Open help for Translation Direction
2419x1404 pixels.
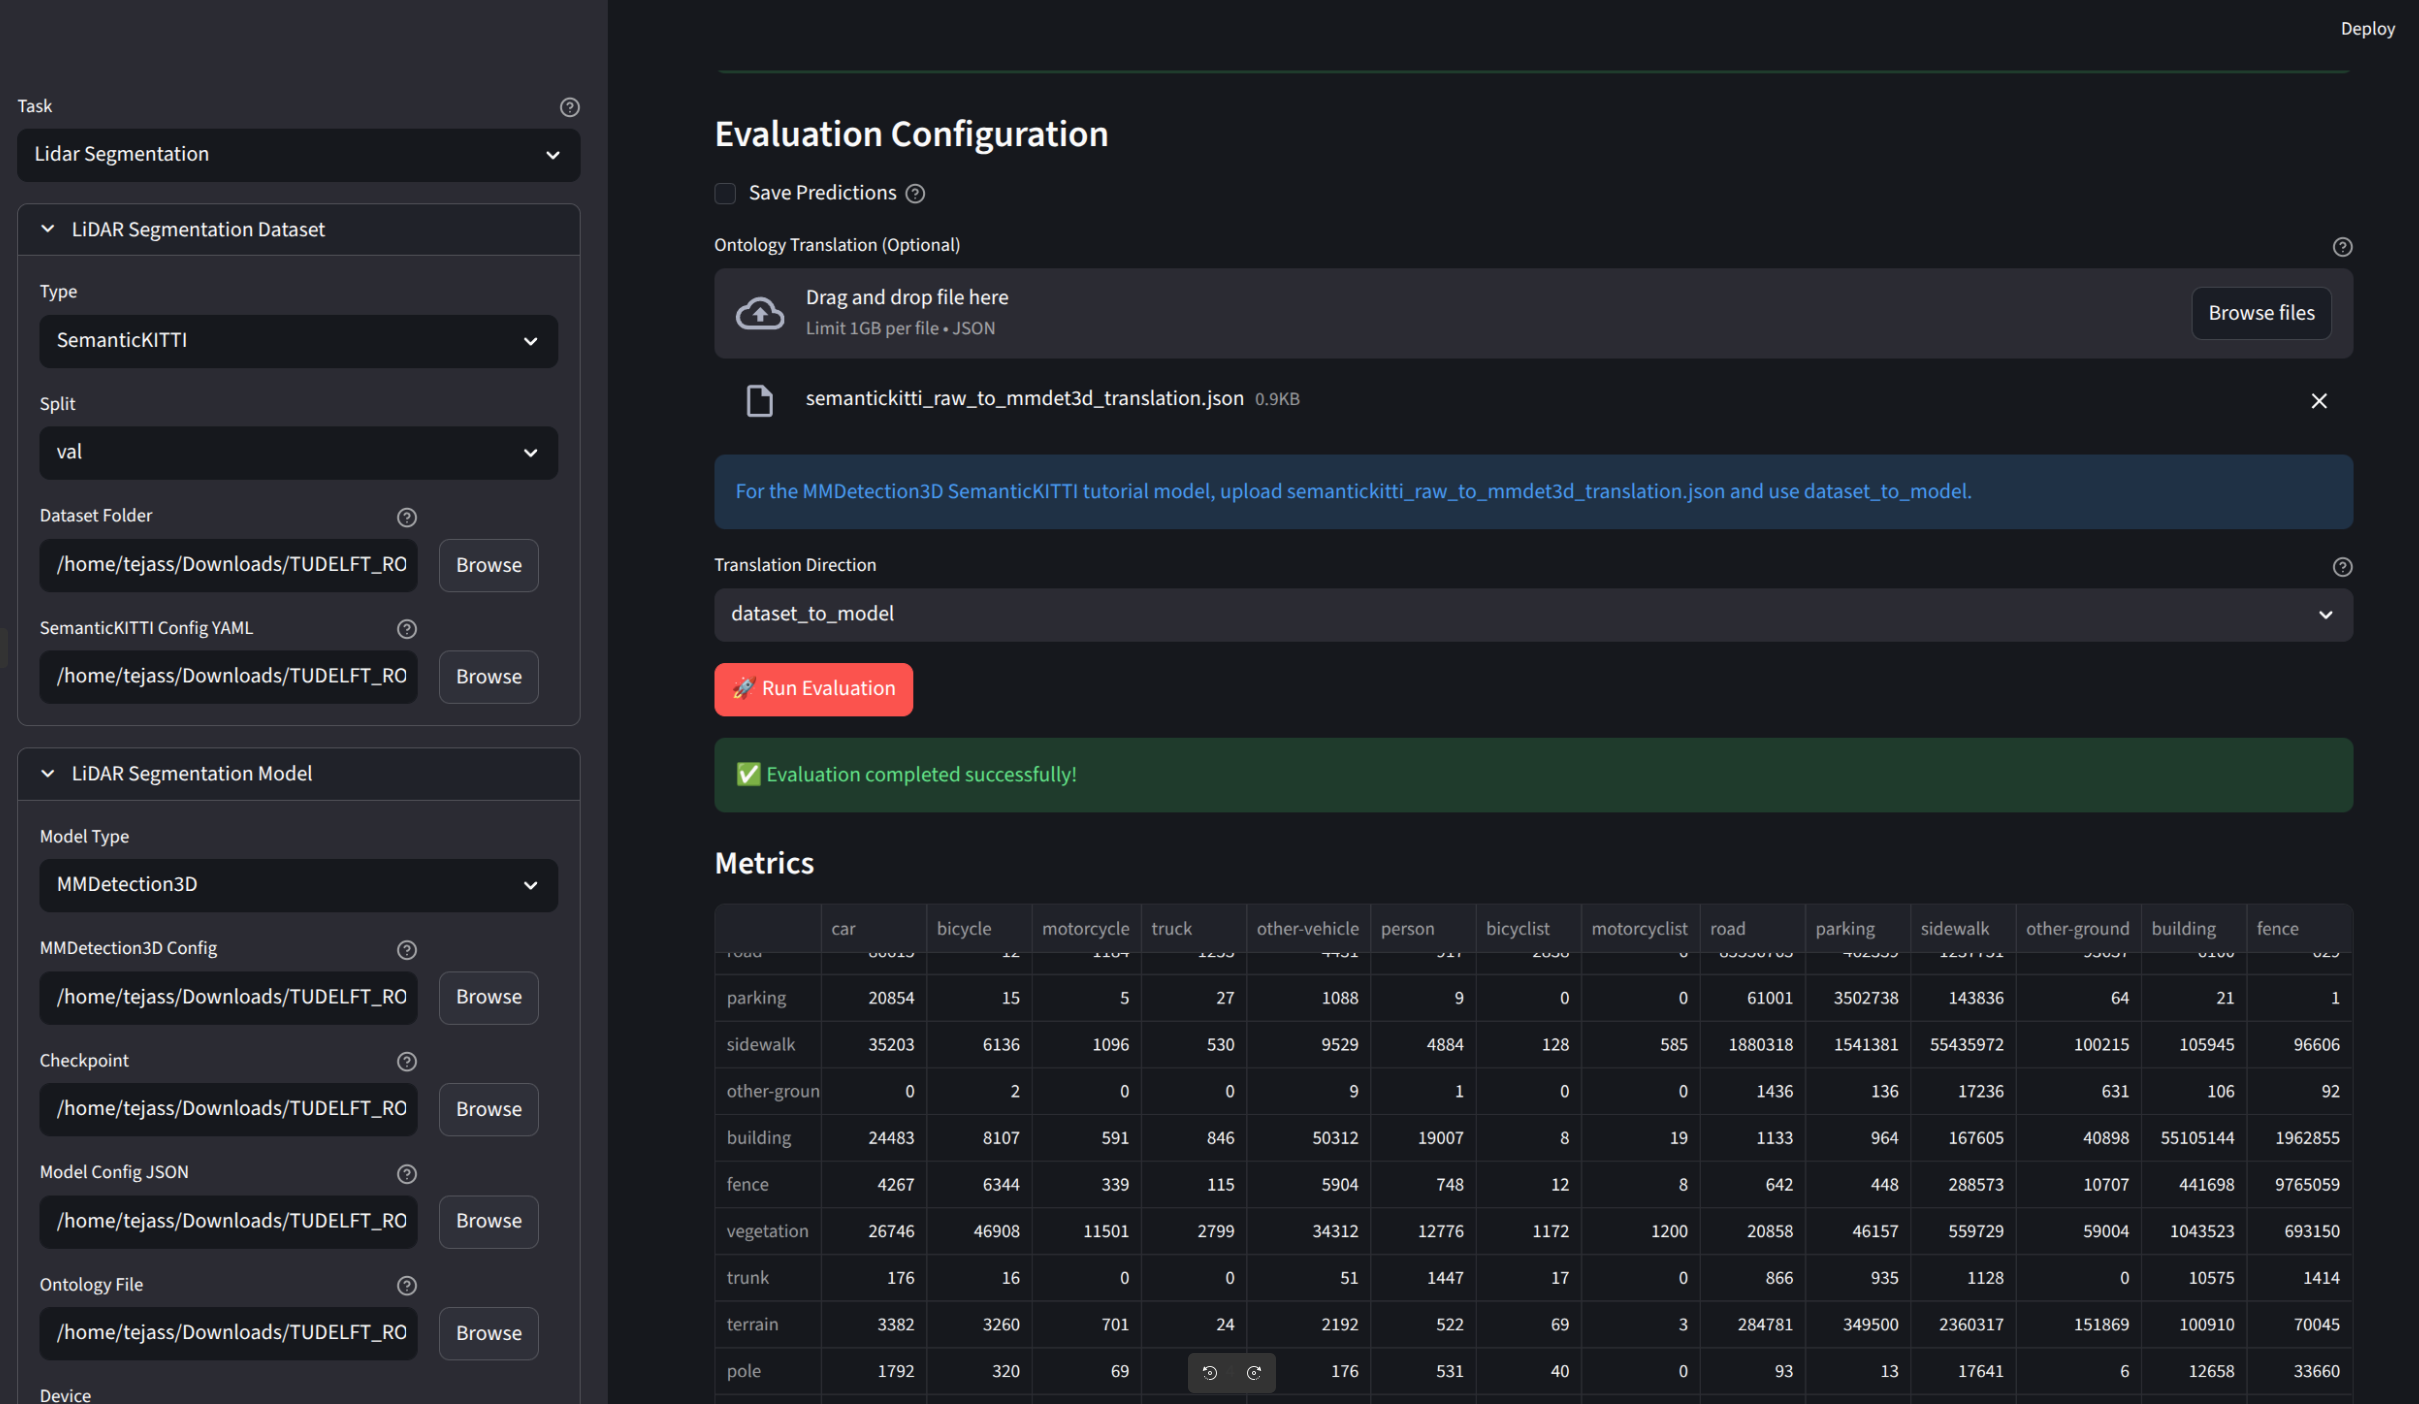[2342, 567]
